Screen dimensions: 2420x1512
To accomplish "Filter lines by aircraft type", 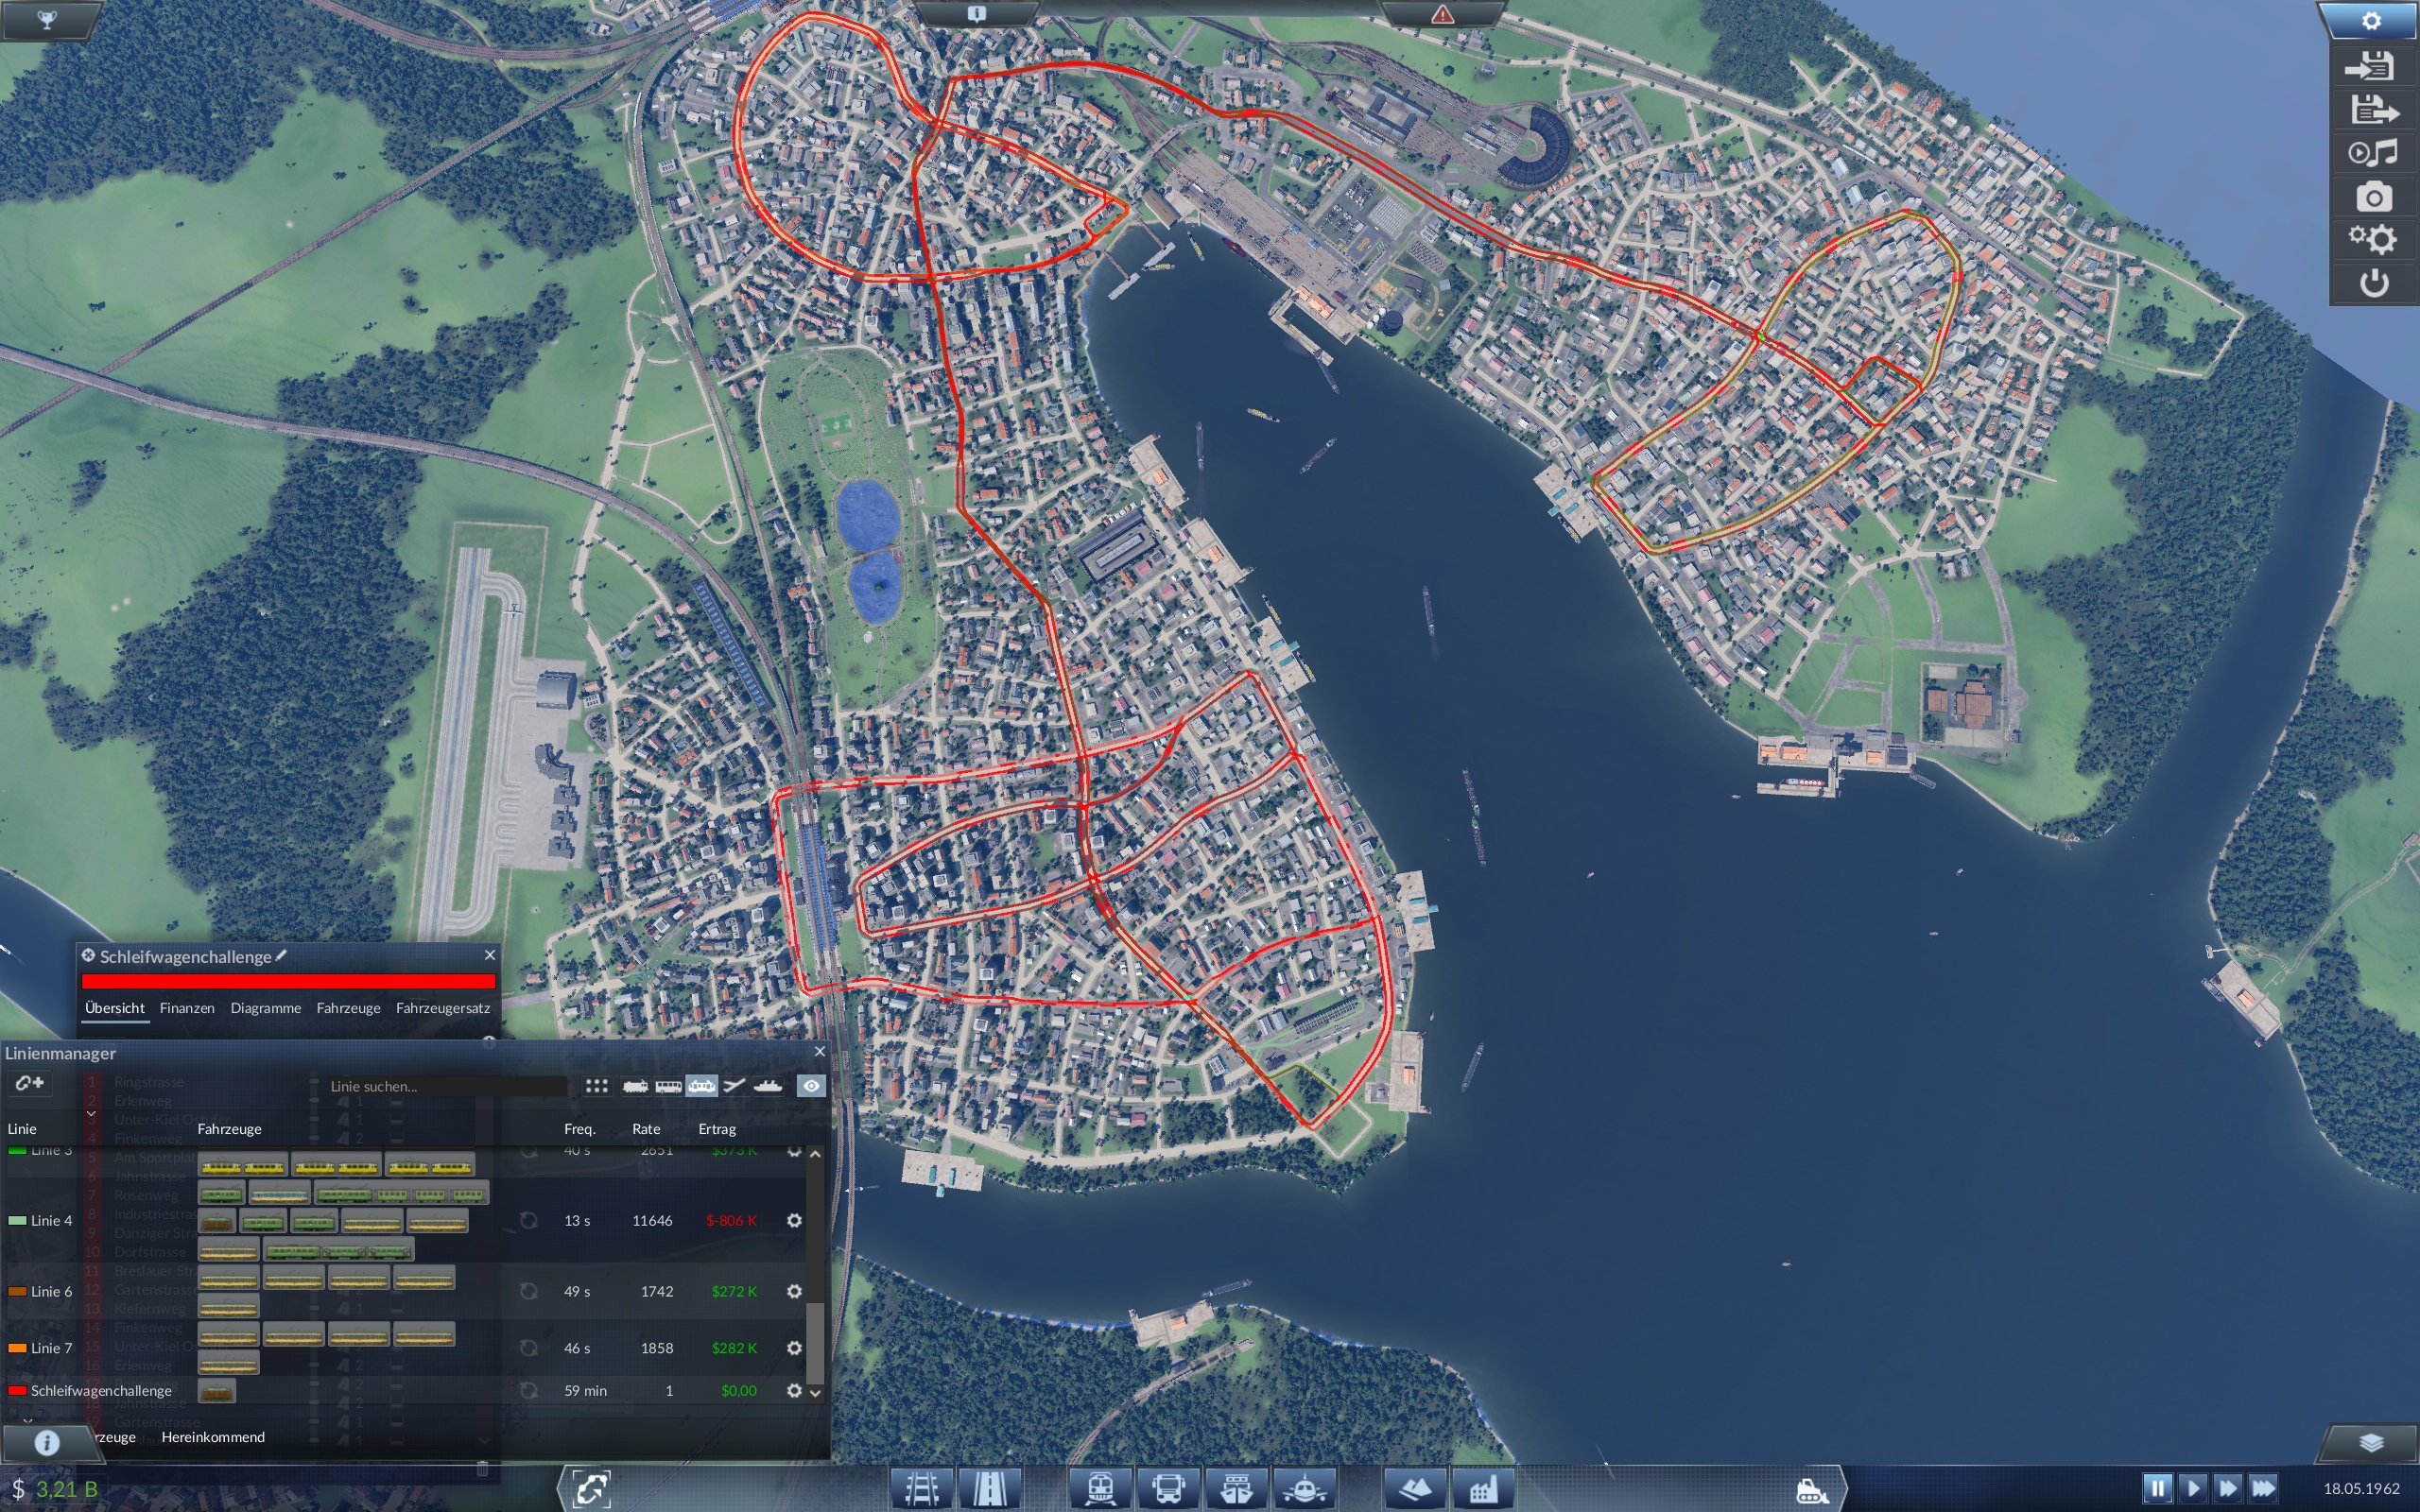I will 734,1086.
